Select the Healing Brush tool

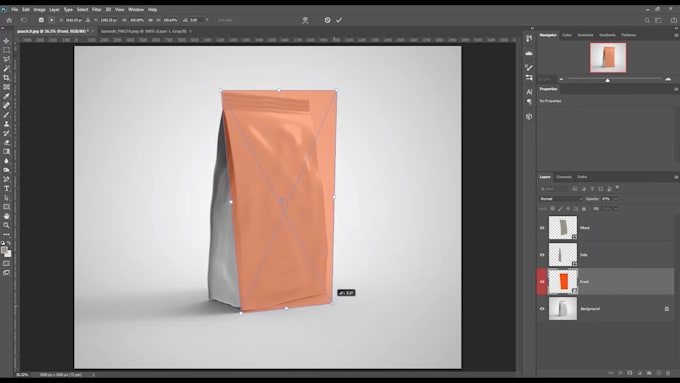[6, 105]
